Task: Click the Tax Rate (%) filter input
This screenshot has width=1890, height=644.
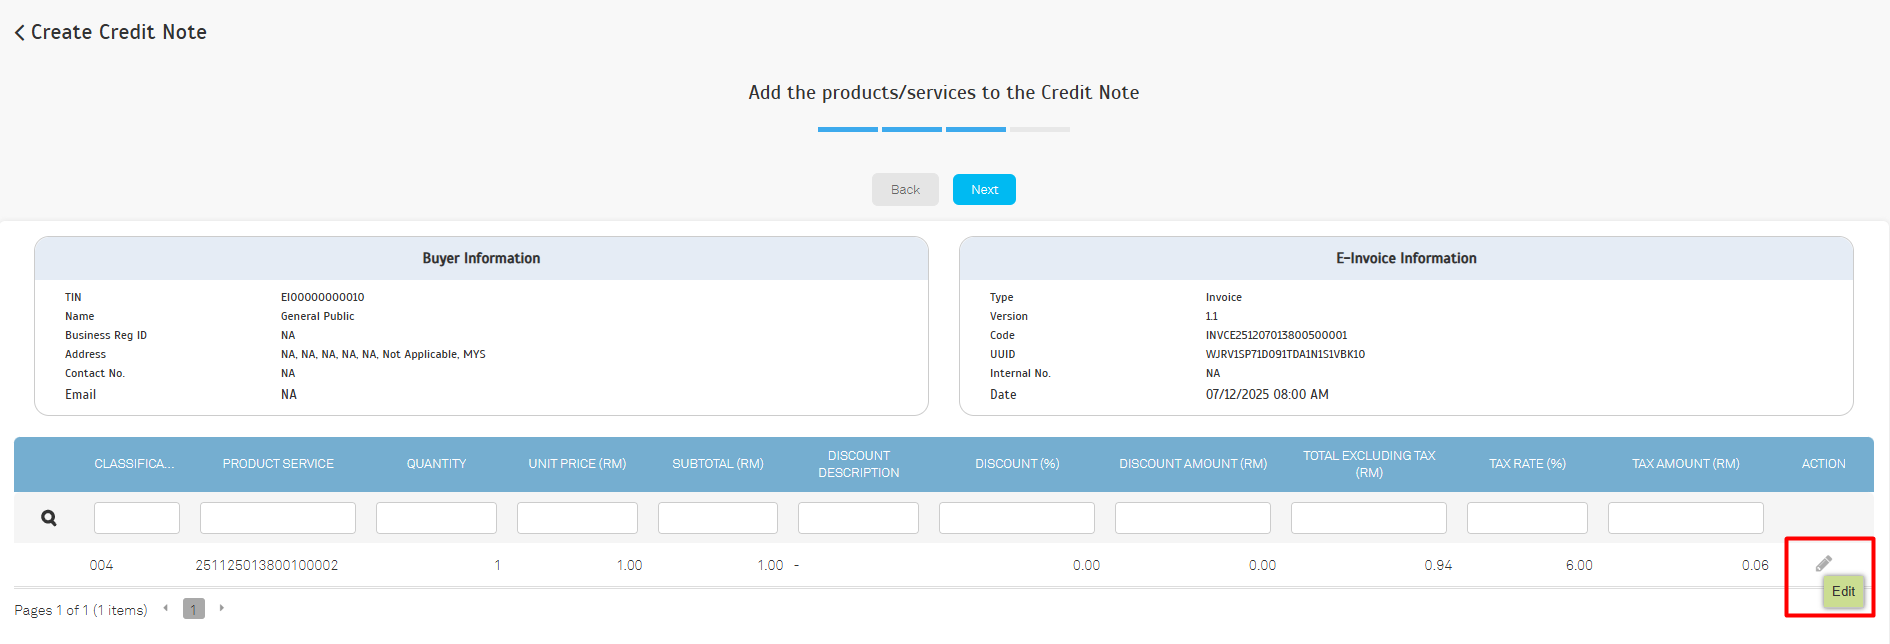Action: coord(1527,518)
